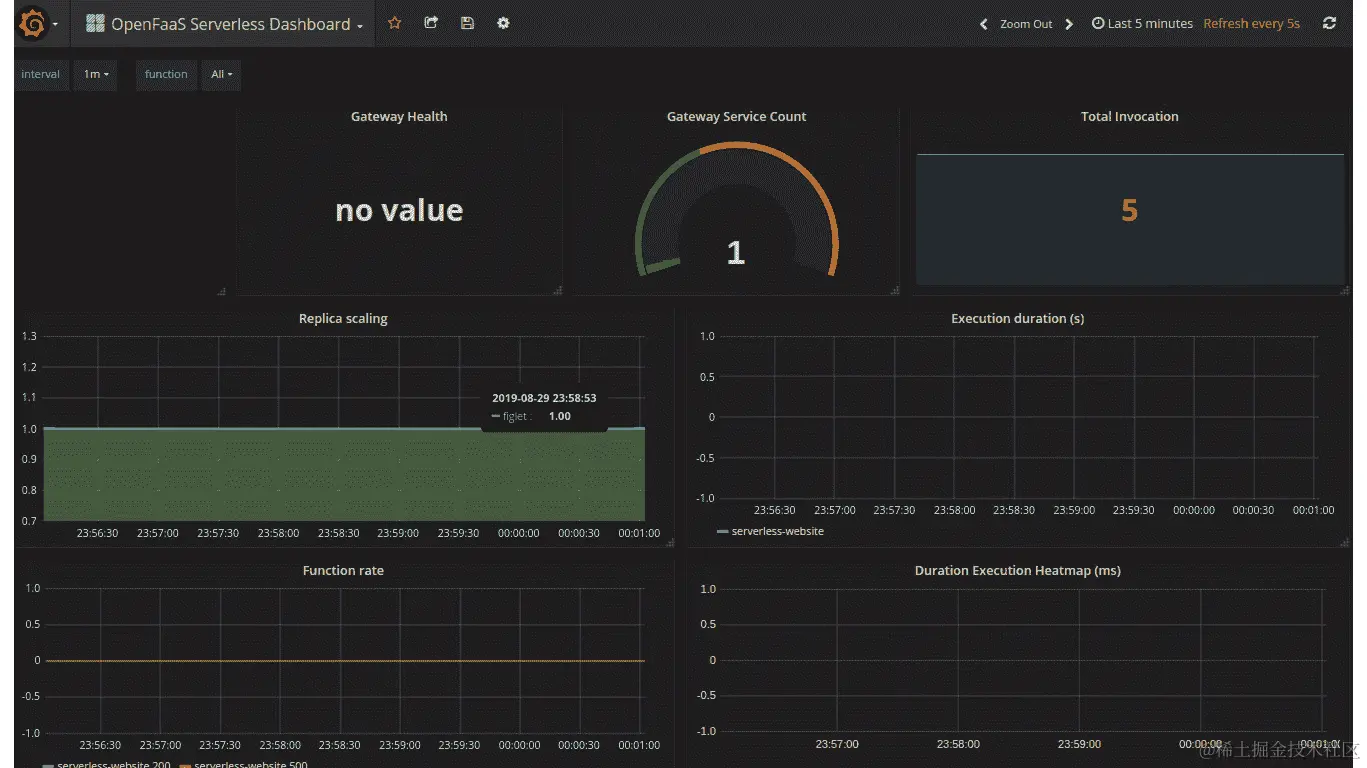
Task: Click the refresh dashboard icon
Action: (x=1329, y=23)
